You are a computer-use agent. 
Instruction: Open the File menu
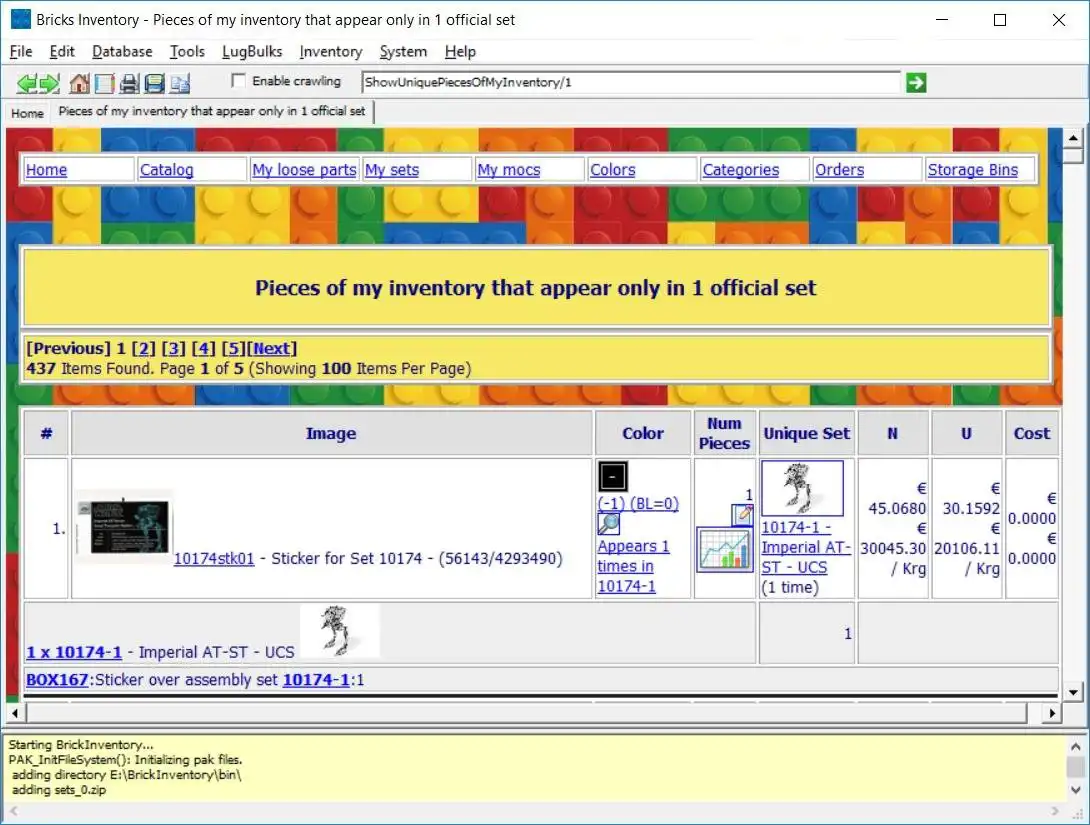click(21, 51)
